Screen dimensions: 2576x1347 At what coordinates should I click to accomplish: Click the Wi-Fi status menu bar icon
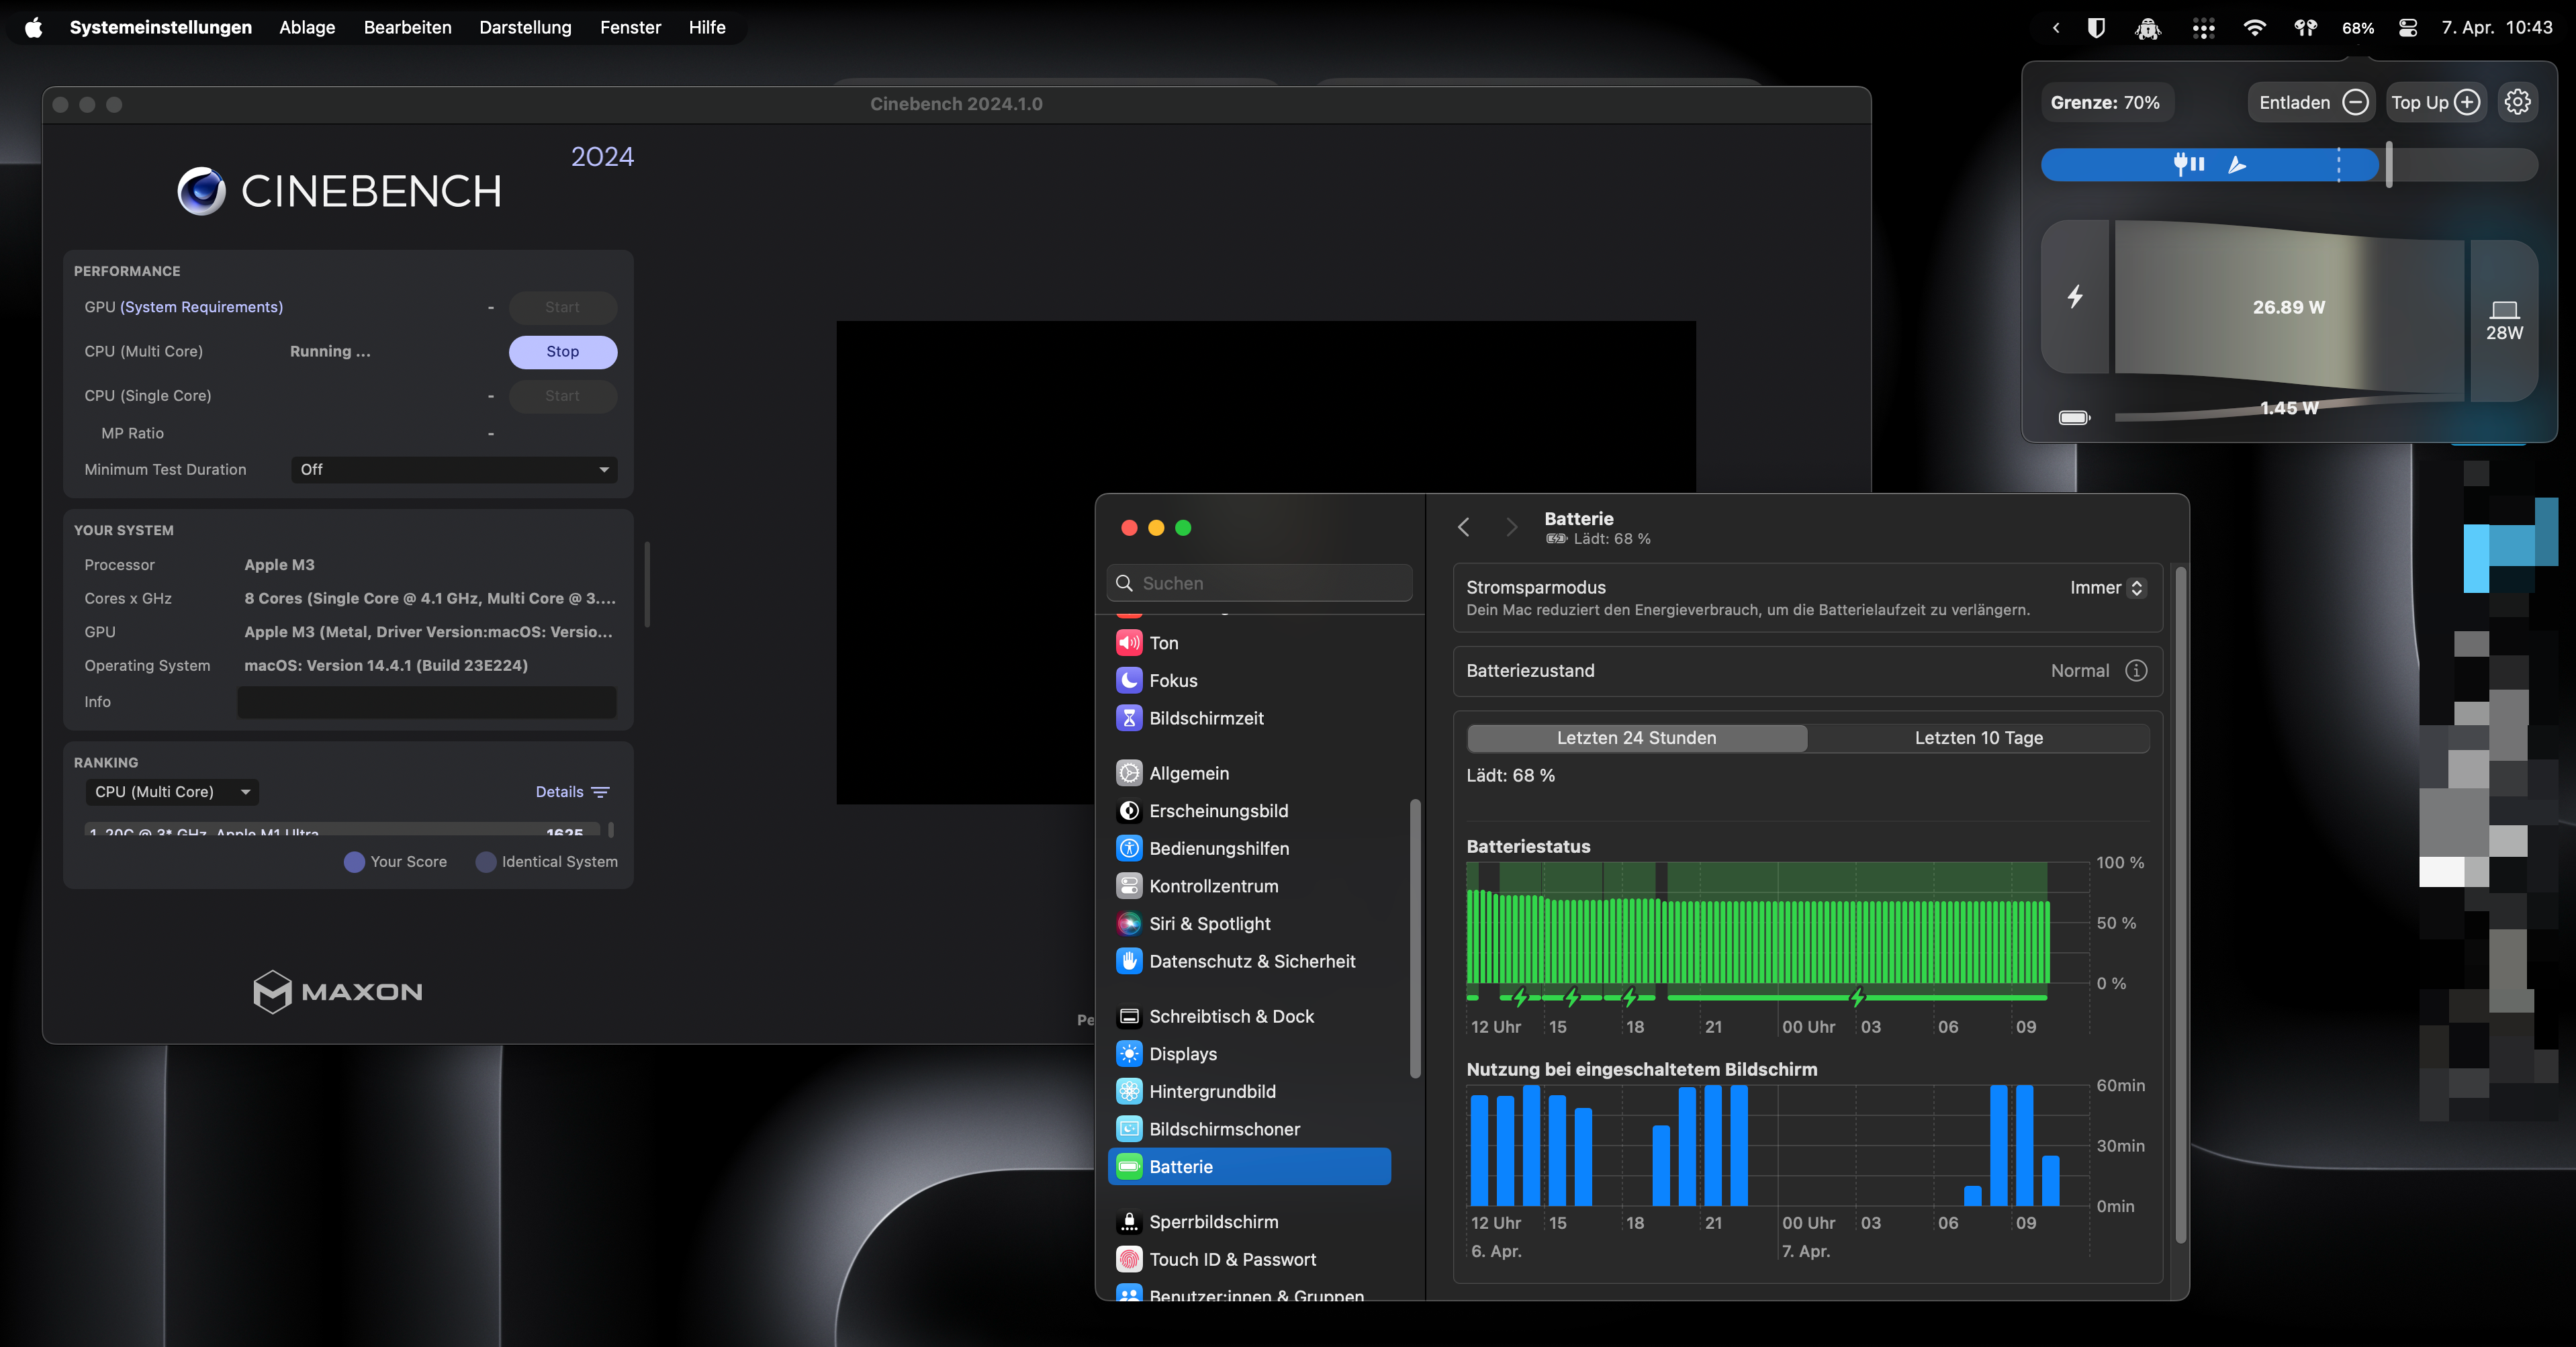click(2254, 28)
